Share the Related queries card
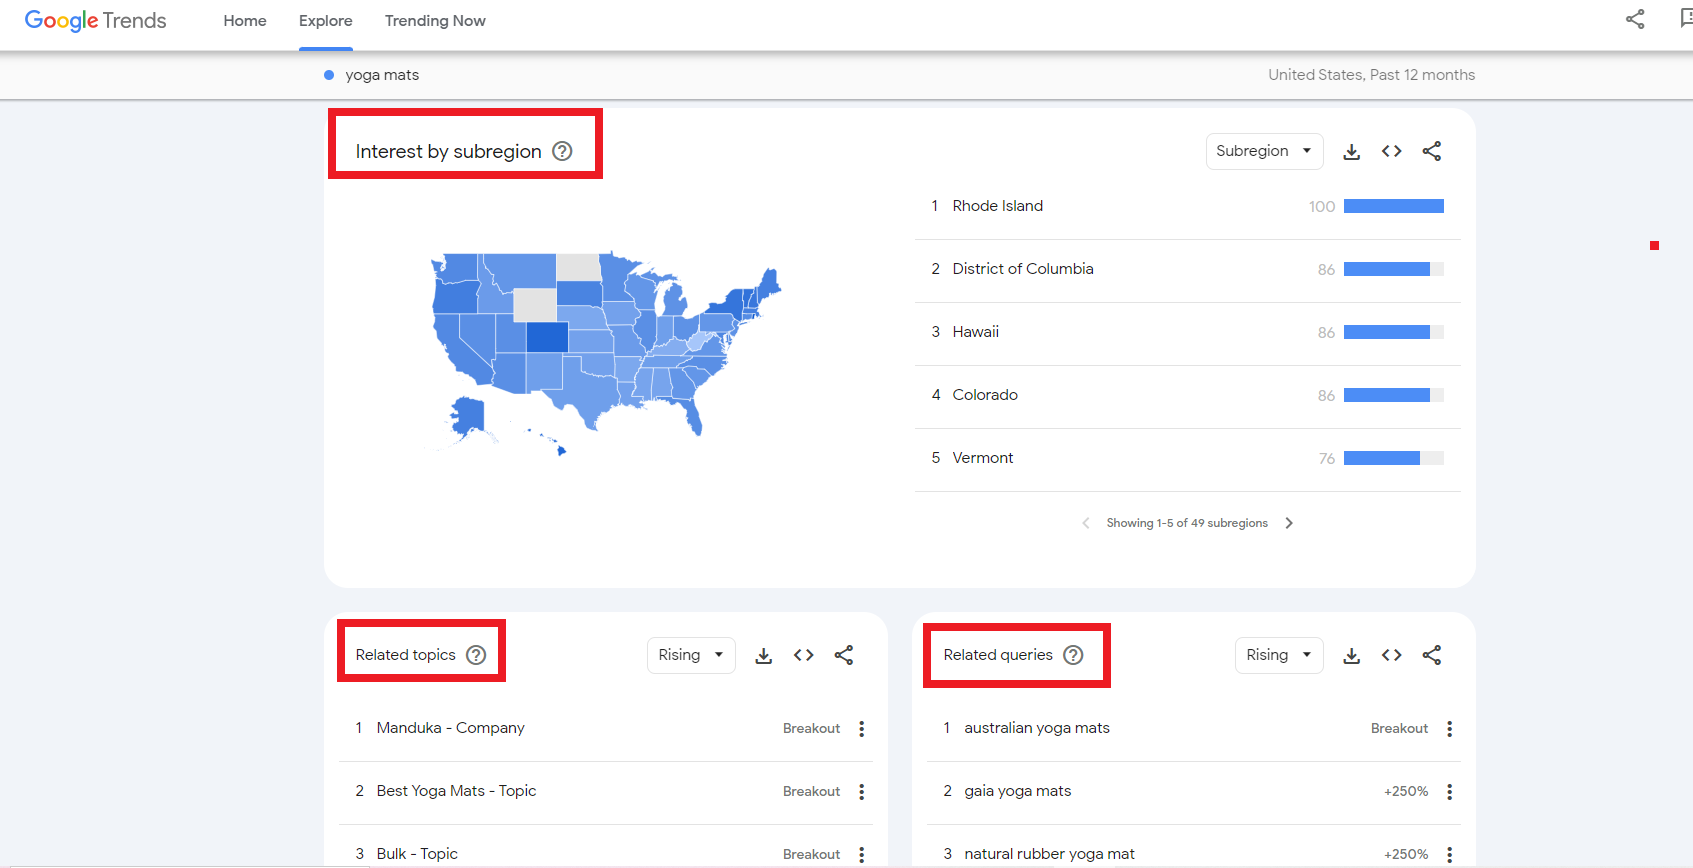Image resolution: width=1693 pixels, height=868 pixels. coord(1432,655)
